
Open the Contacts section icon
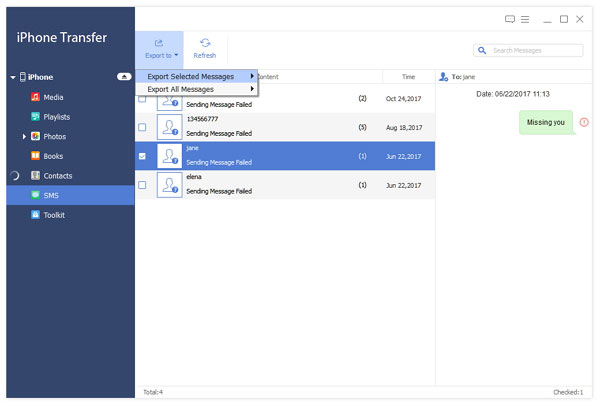tap(35, 175)
